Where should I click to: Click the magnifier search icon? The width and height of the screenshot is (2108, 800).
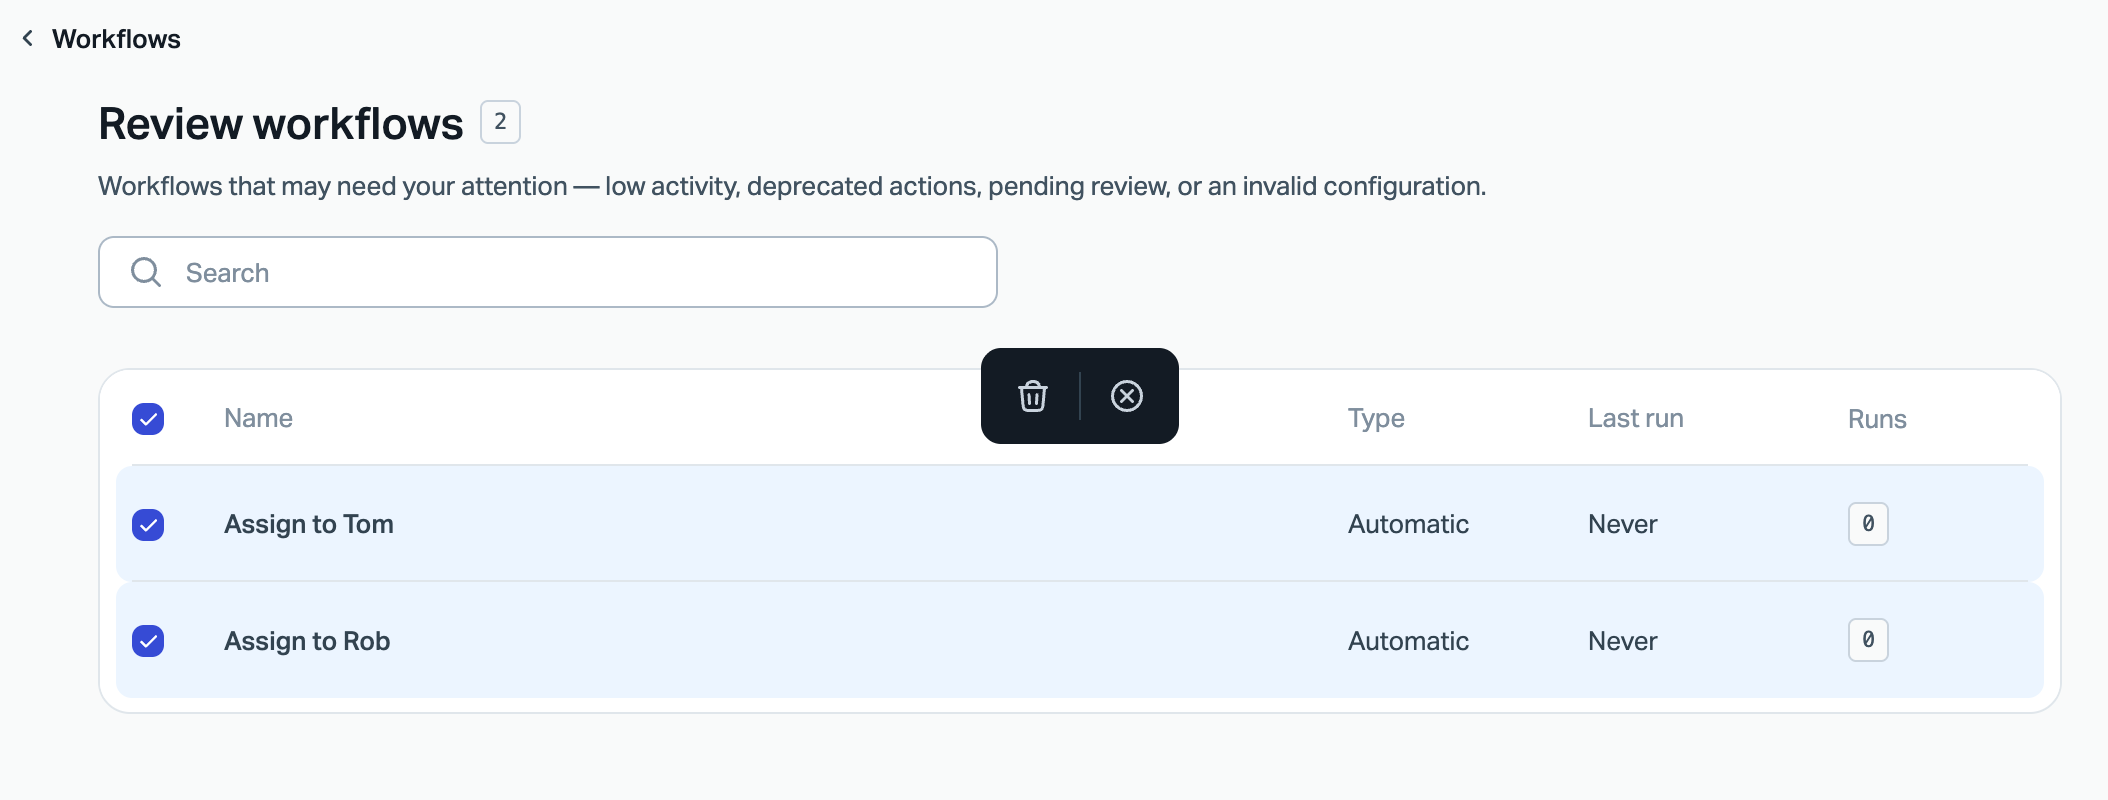tap(146, 272)
